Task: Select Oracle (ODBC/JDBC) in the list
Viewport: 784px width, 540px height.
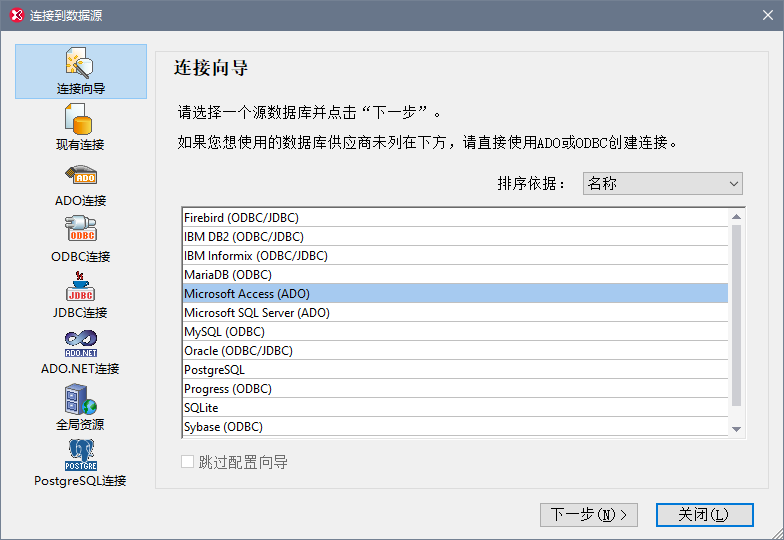Action: pos(455,350)
